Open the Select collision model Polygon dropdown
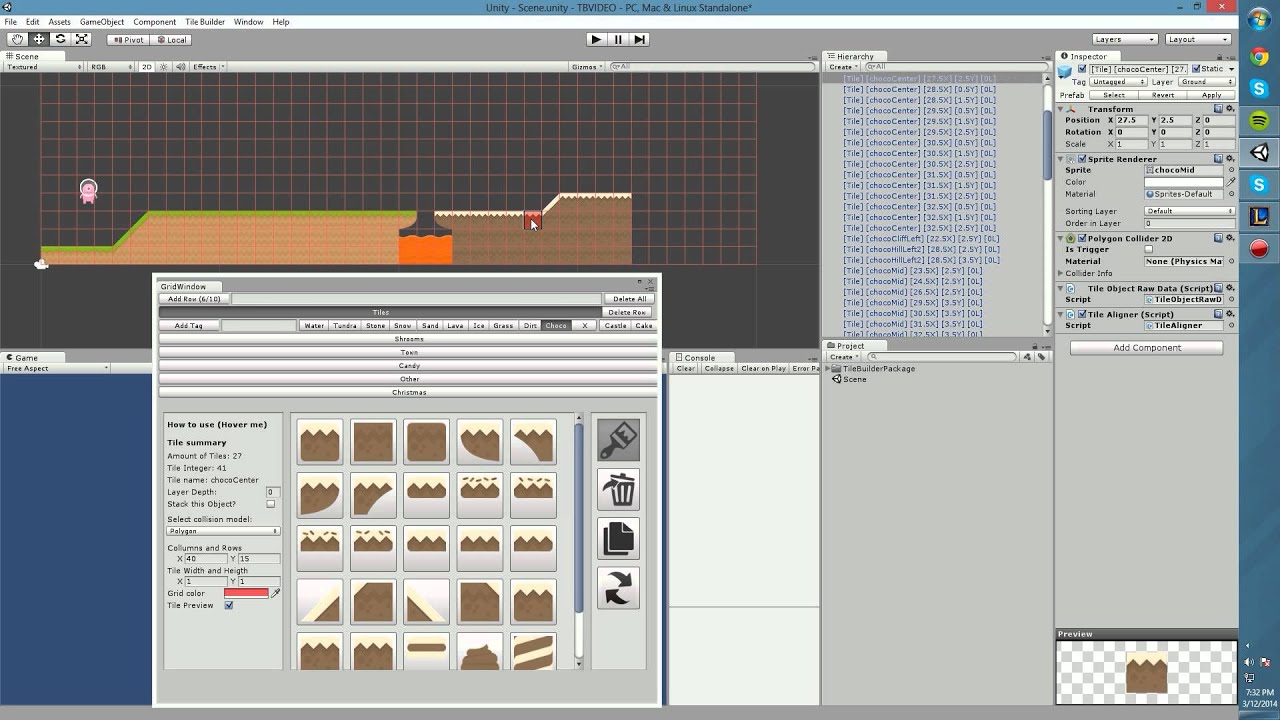Viewport: 1280px width, 720px height. [222, 531]
